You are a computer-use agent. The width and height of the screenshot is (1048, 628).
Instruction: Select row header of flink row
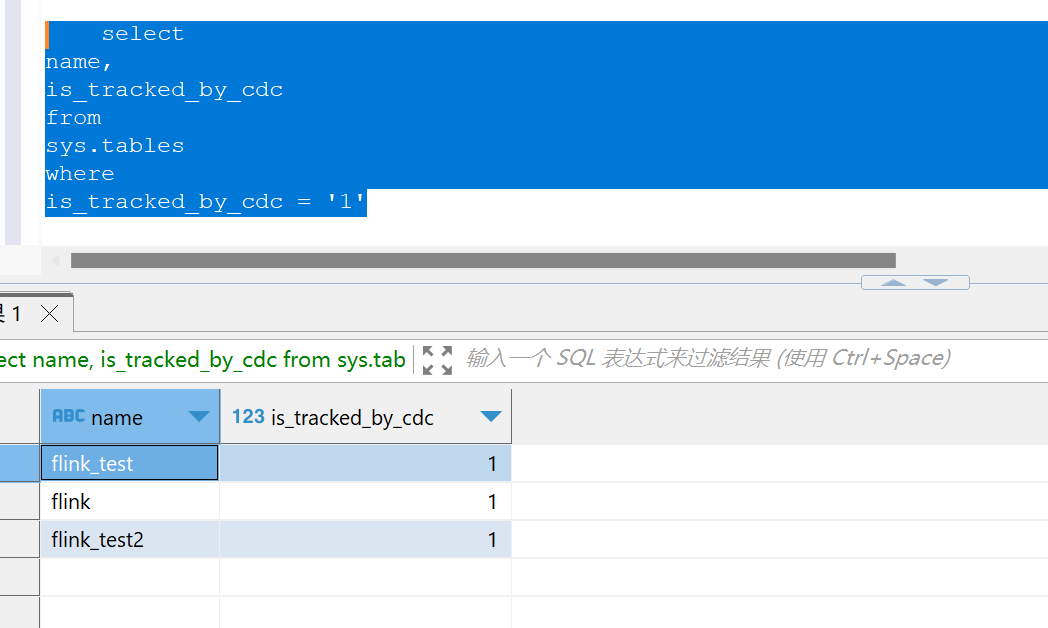click(19, 501)
